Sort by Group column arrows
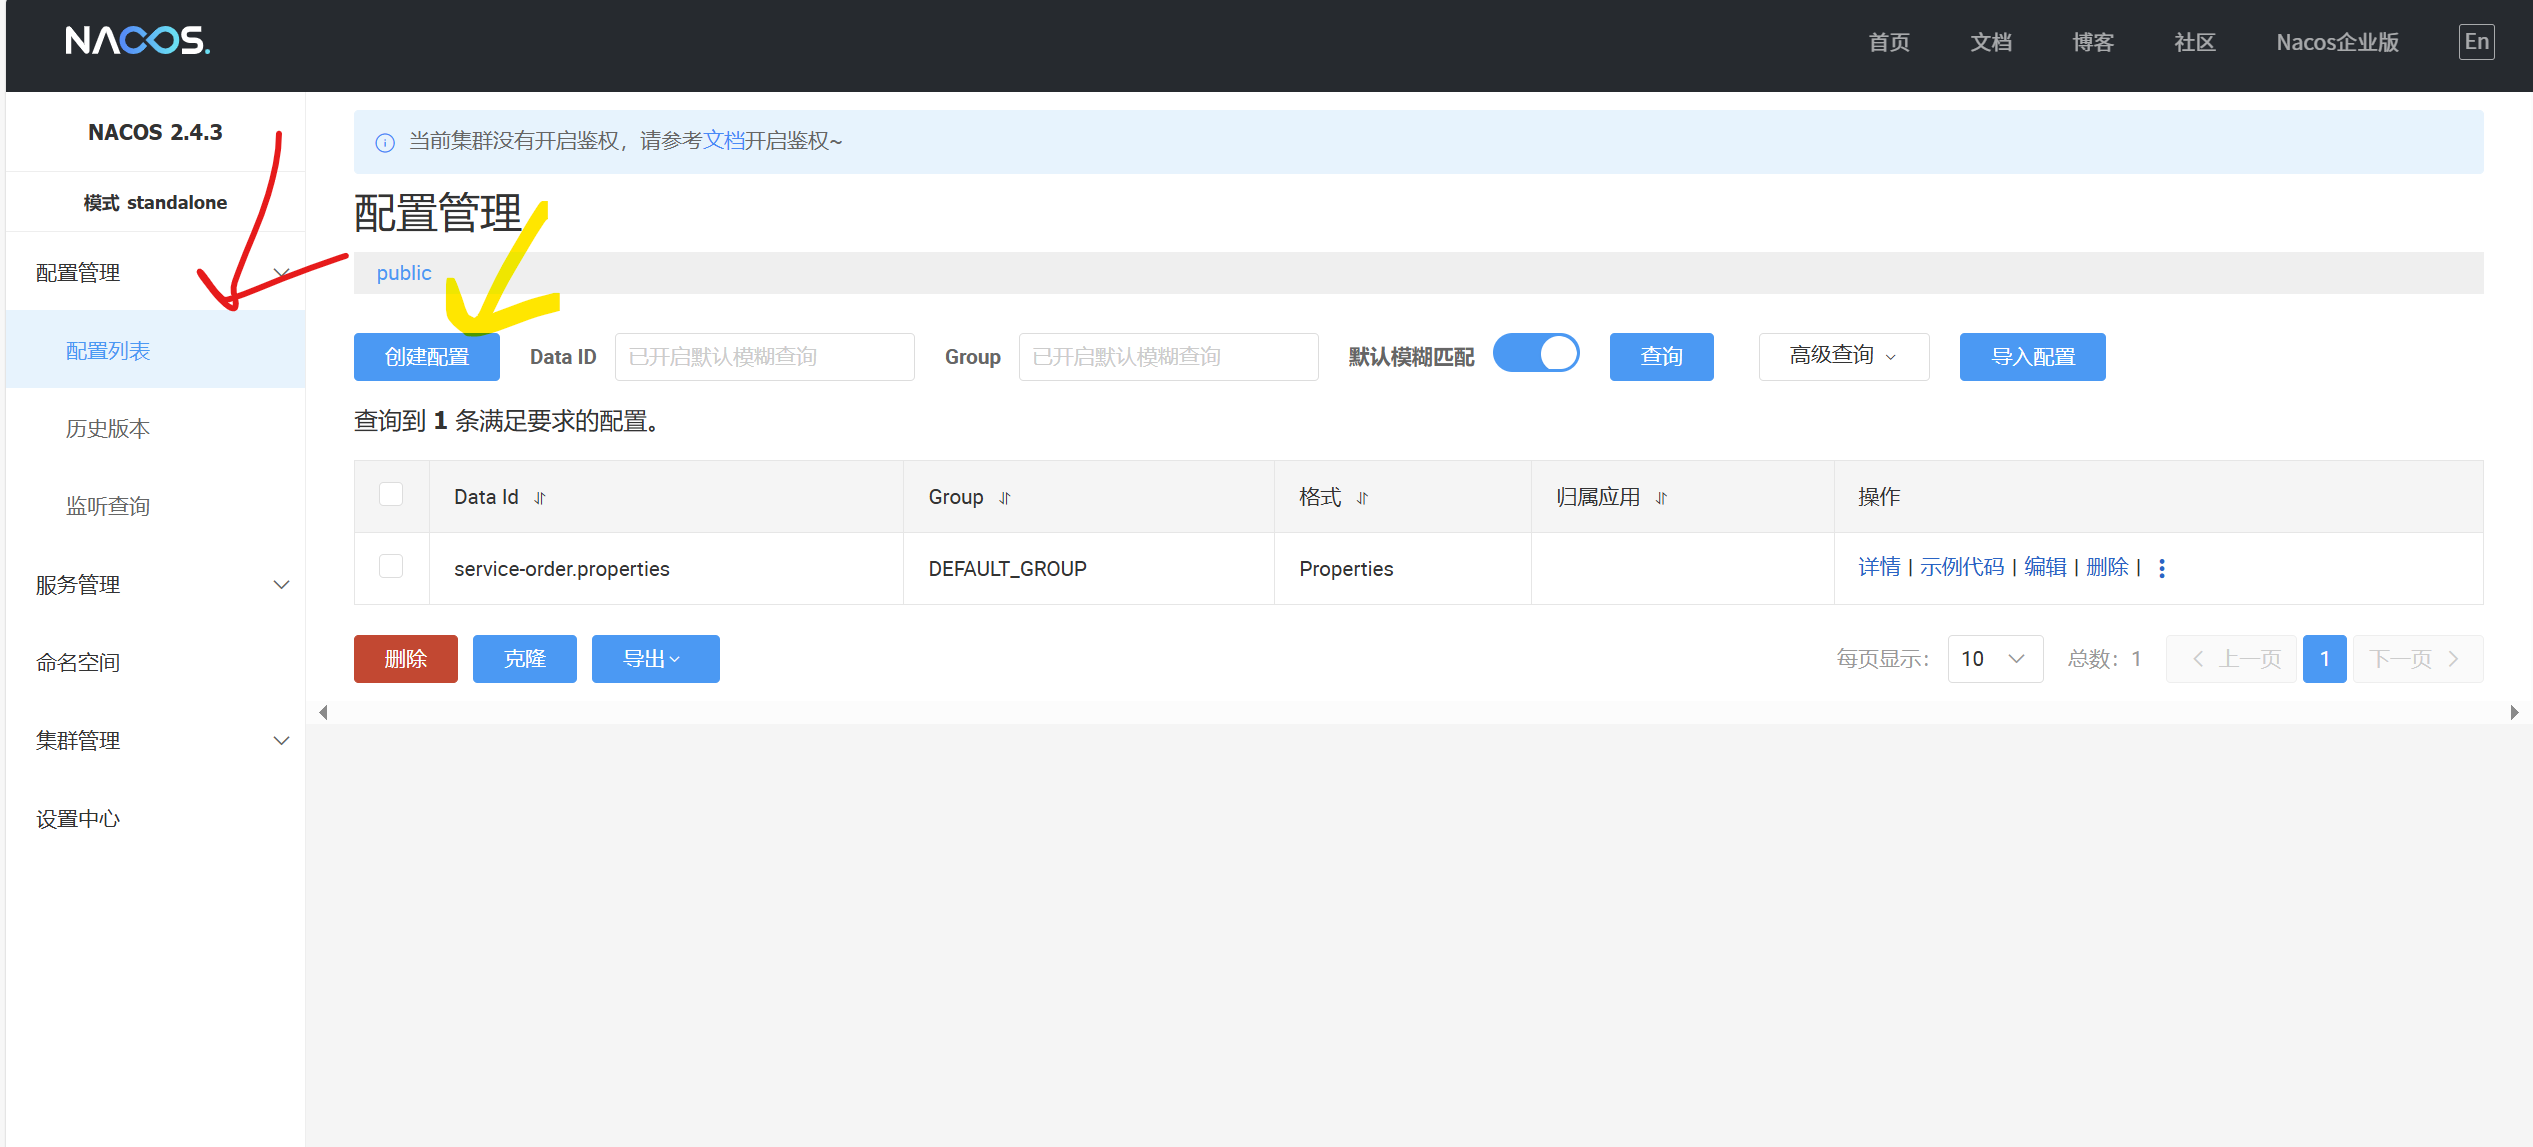This screenshot has width=2533, height=1147. point(1005,498)
